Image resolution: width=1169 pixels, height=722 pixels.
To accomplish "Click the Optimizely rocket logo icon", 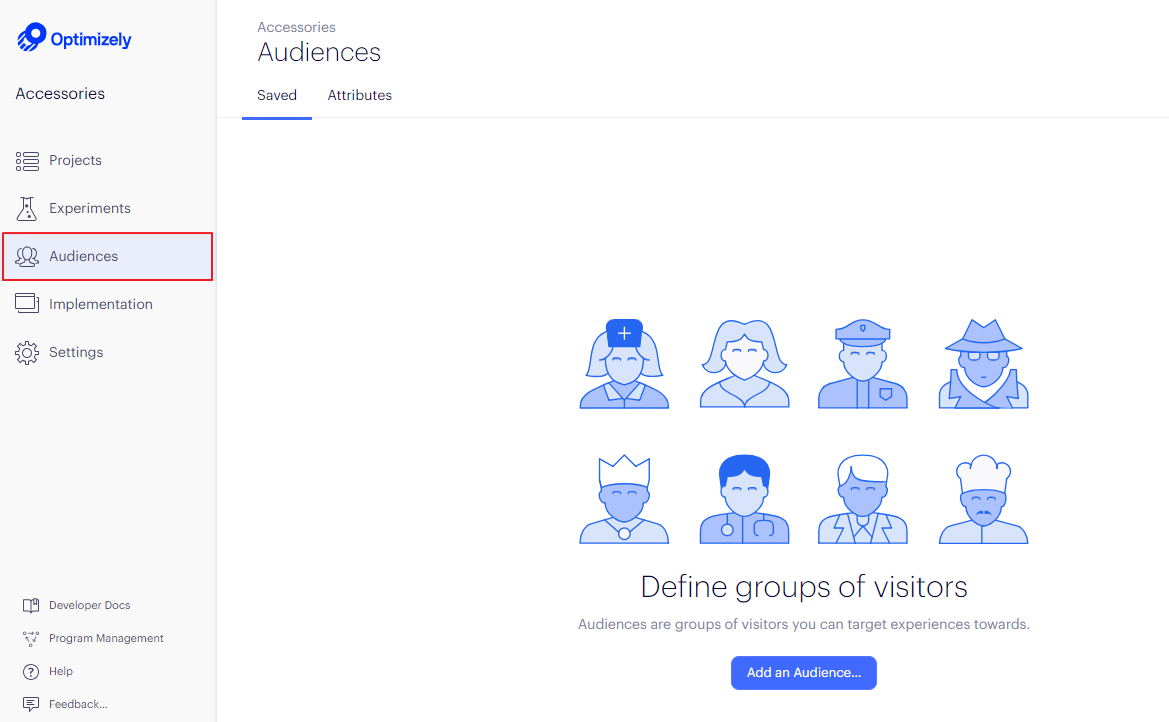I will click(31, 37).
